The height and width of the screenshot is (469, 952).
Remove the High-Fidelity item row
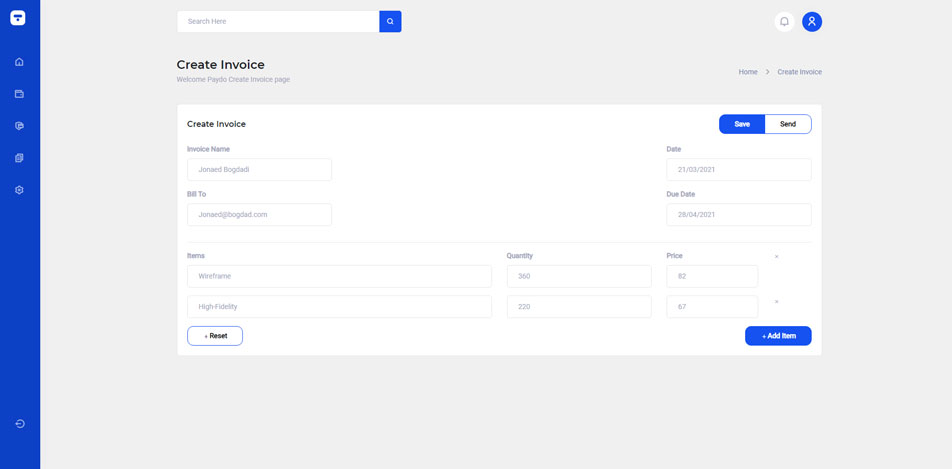pos(776,302)
